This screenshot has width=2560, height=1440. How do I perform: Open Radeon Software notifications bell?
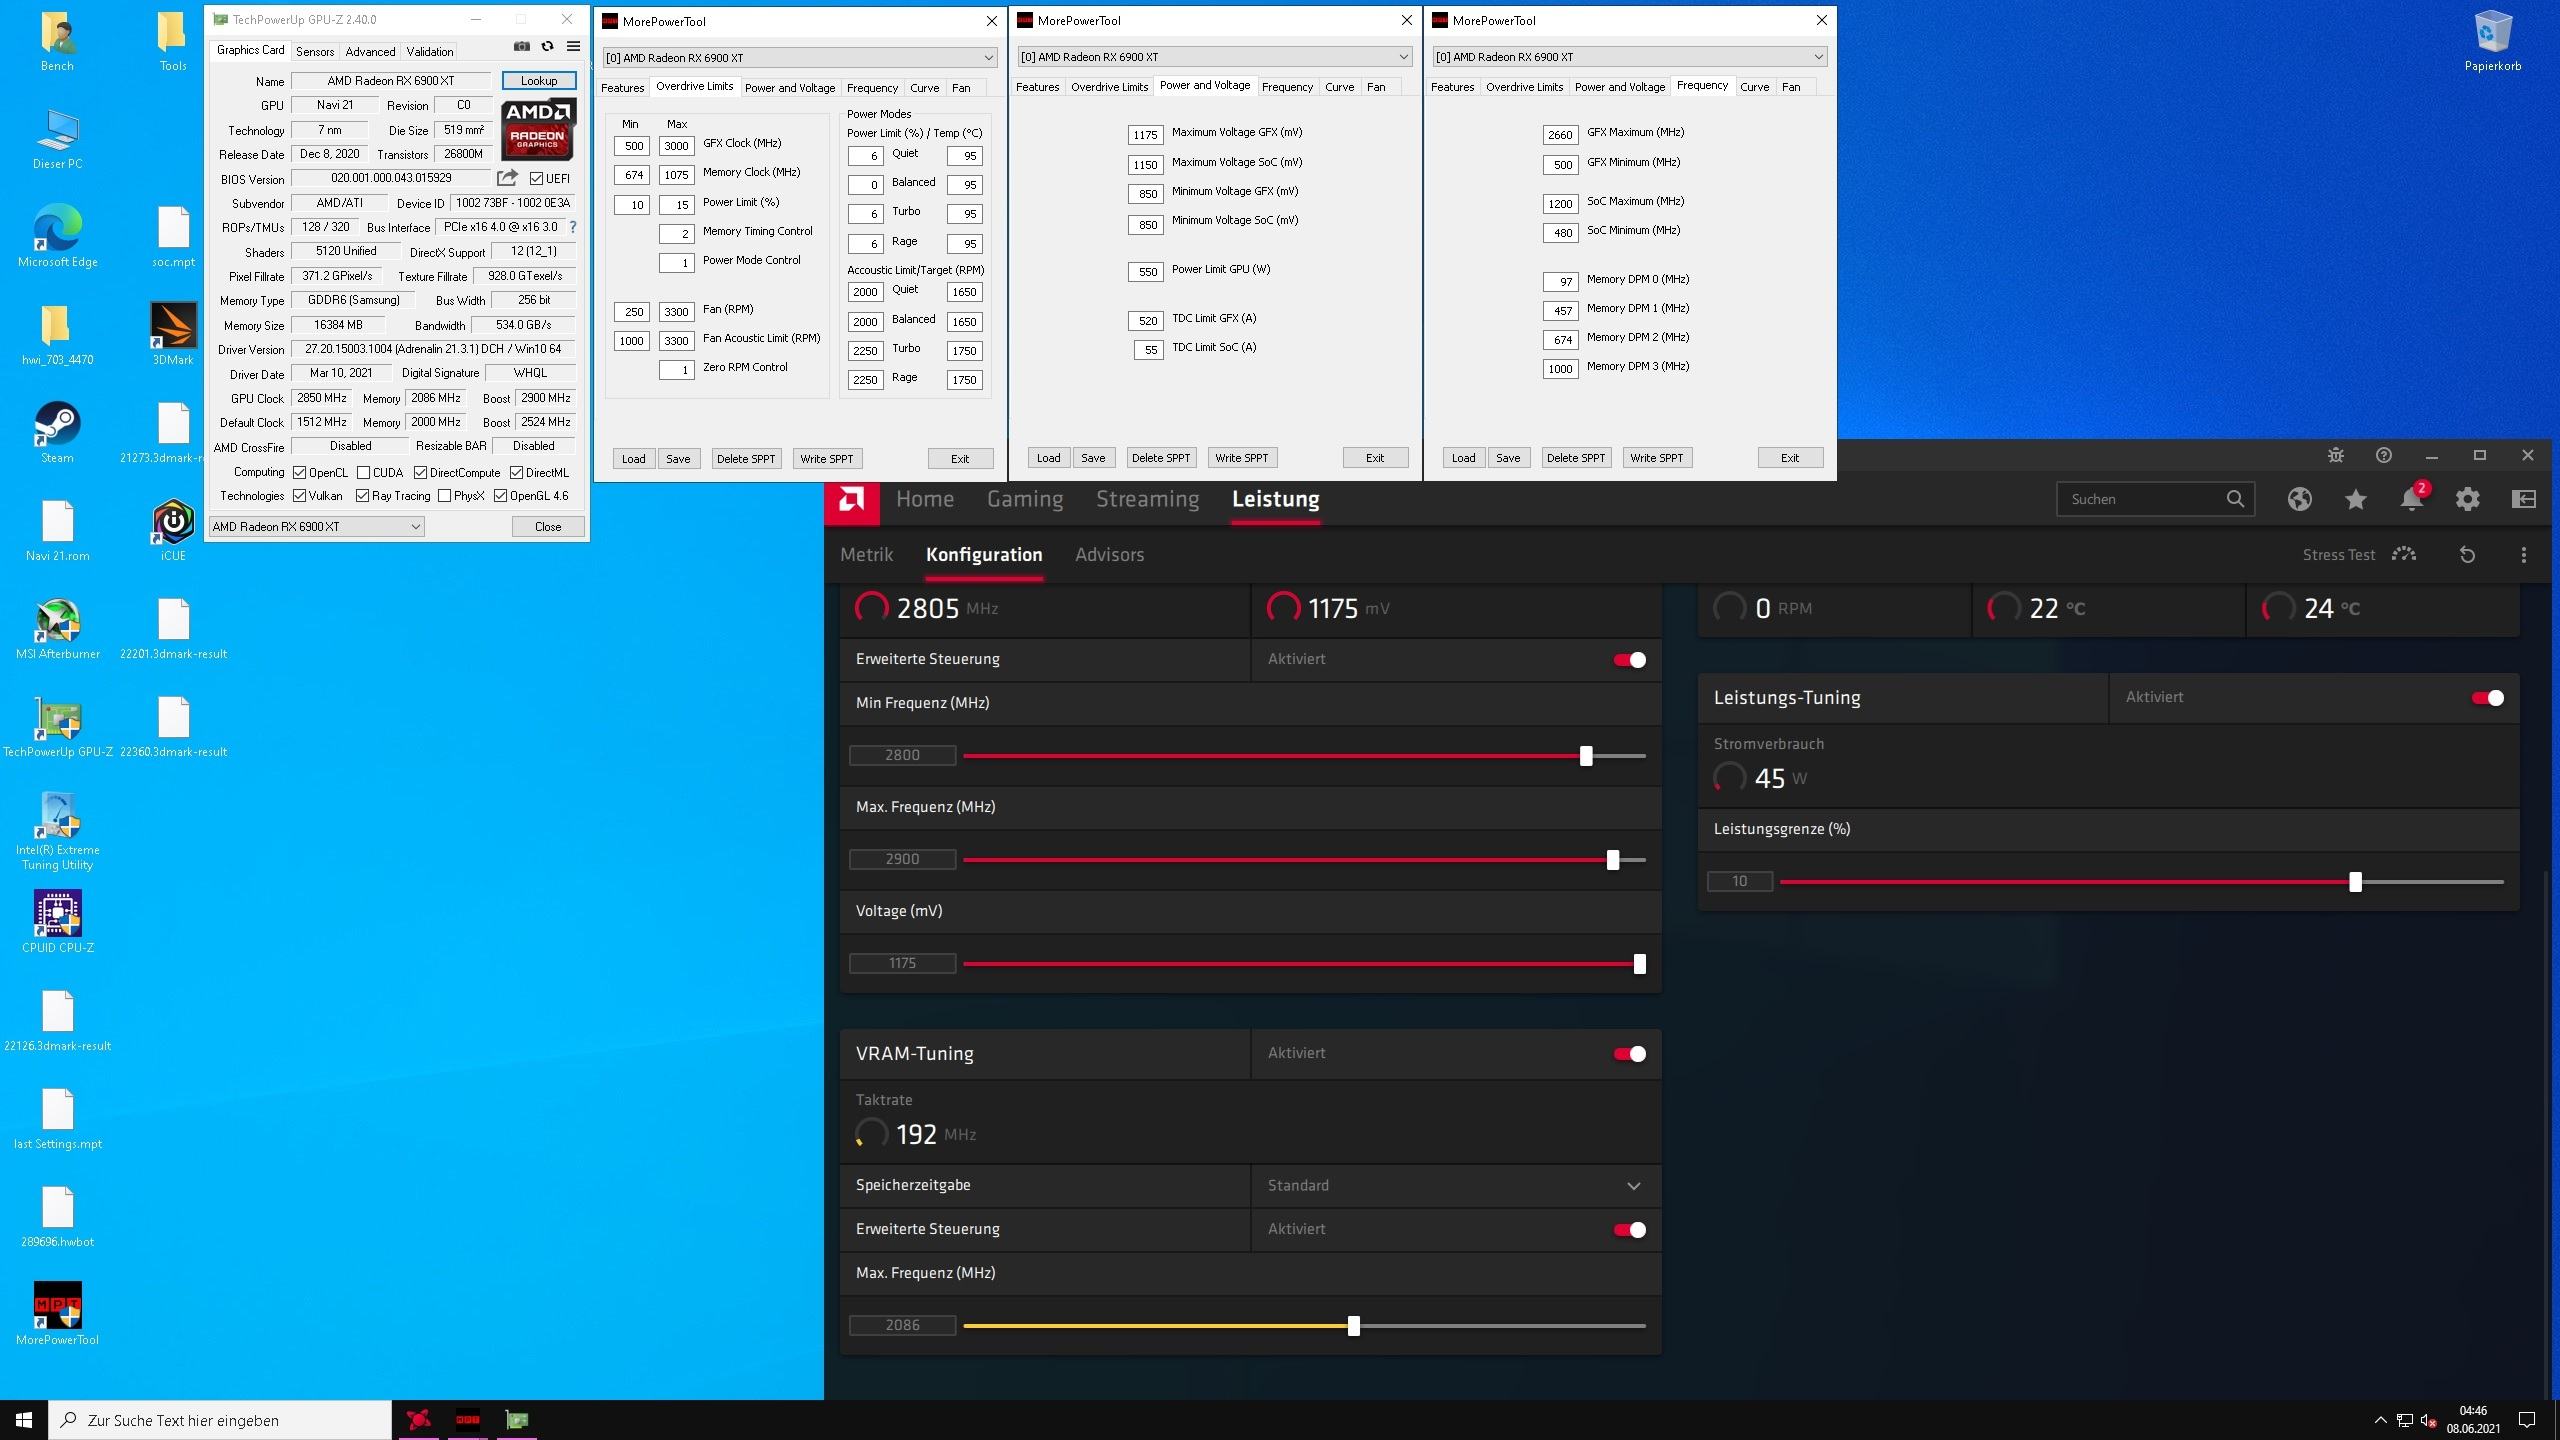[2411, 499]
